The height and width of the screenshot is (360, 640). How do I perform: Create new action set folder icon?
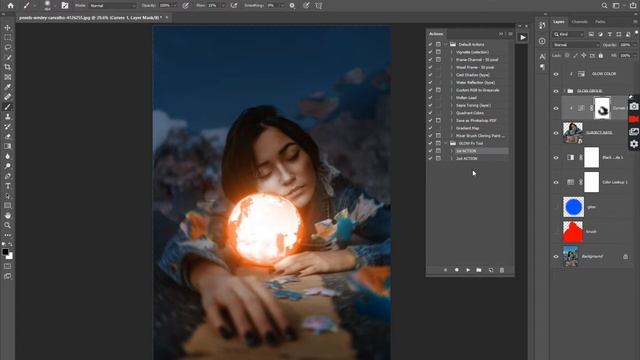(479, 270)
